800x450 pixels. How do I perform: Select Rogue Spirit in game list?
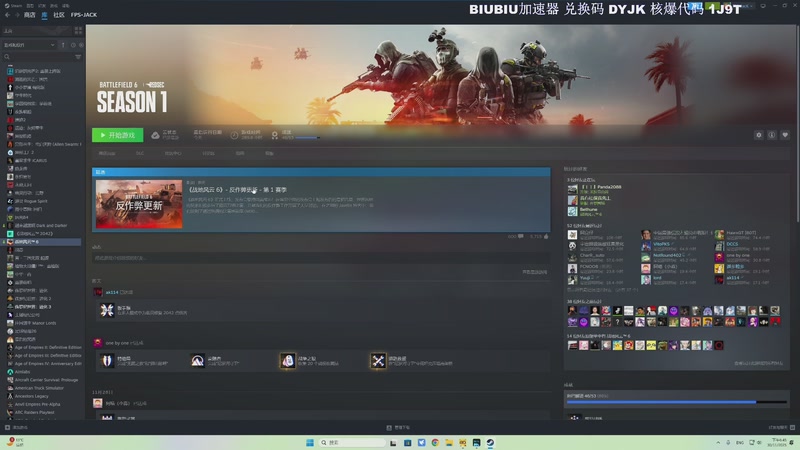click(32, 201)
